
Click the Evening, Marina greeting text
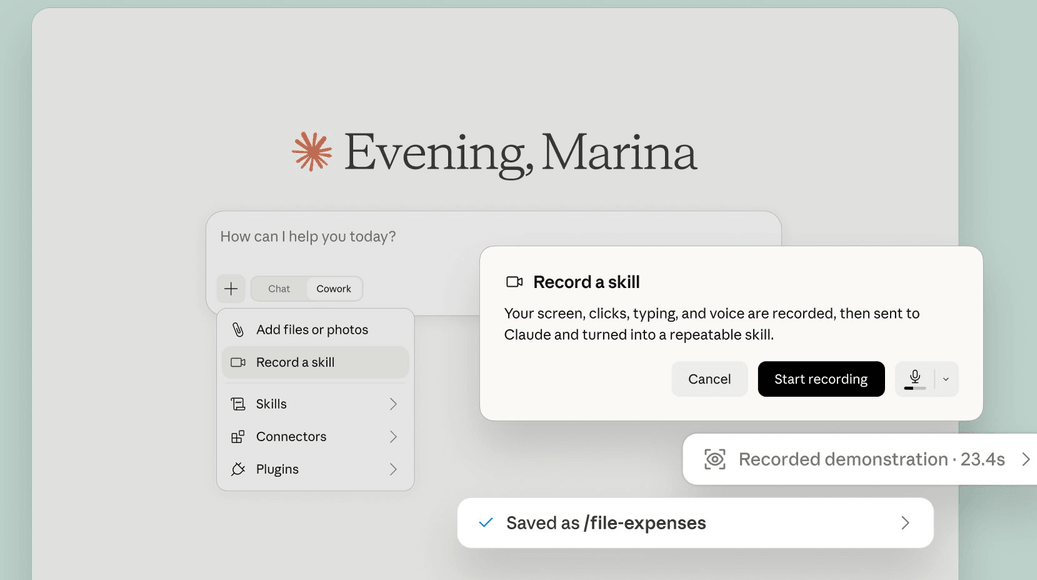[x=520, y=153]
